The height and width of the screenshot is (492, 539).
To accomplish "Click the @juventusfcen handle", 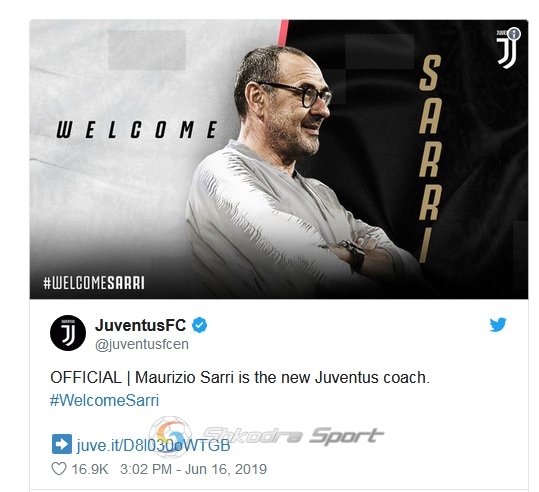I will [142, 344].
